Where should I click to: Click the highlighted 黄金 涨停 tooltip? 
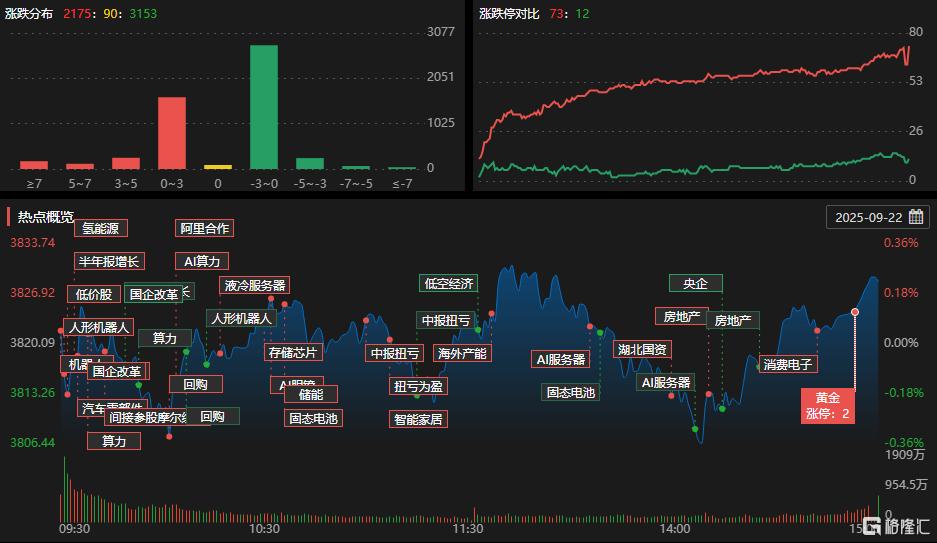pyautogui.click(x=827, y=406)
